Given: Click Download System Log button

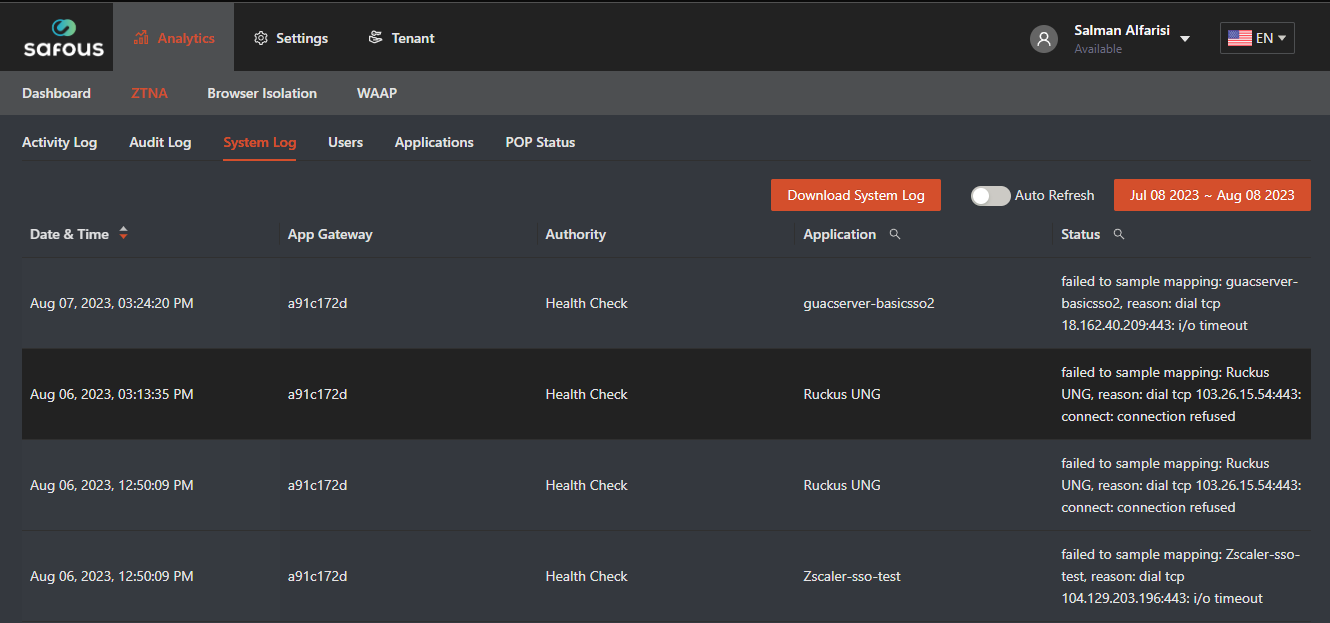Looking at the screenshot, I should coord(855,196).
